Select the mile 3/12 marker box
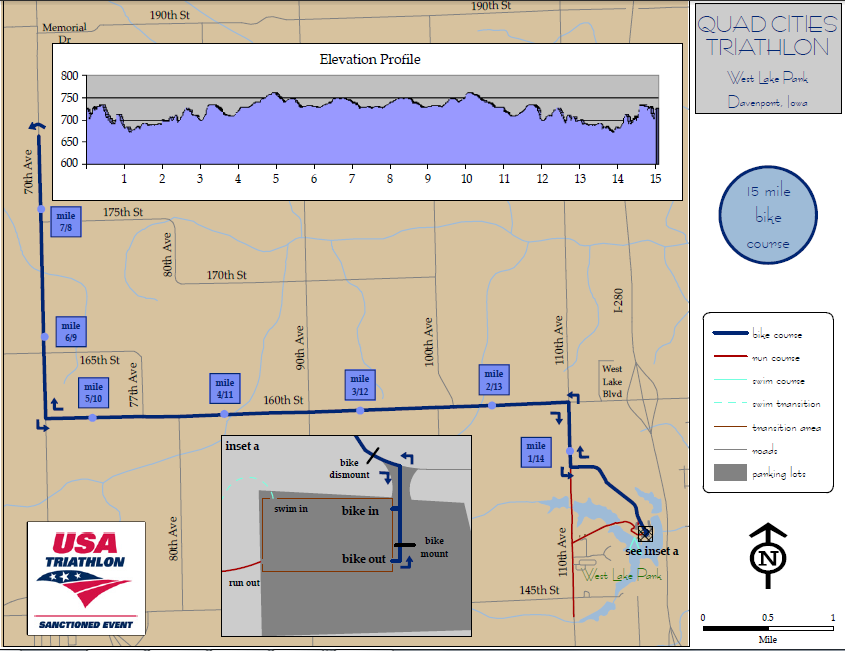Viewport: 845px width, 651px height. [359, 385]
